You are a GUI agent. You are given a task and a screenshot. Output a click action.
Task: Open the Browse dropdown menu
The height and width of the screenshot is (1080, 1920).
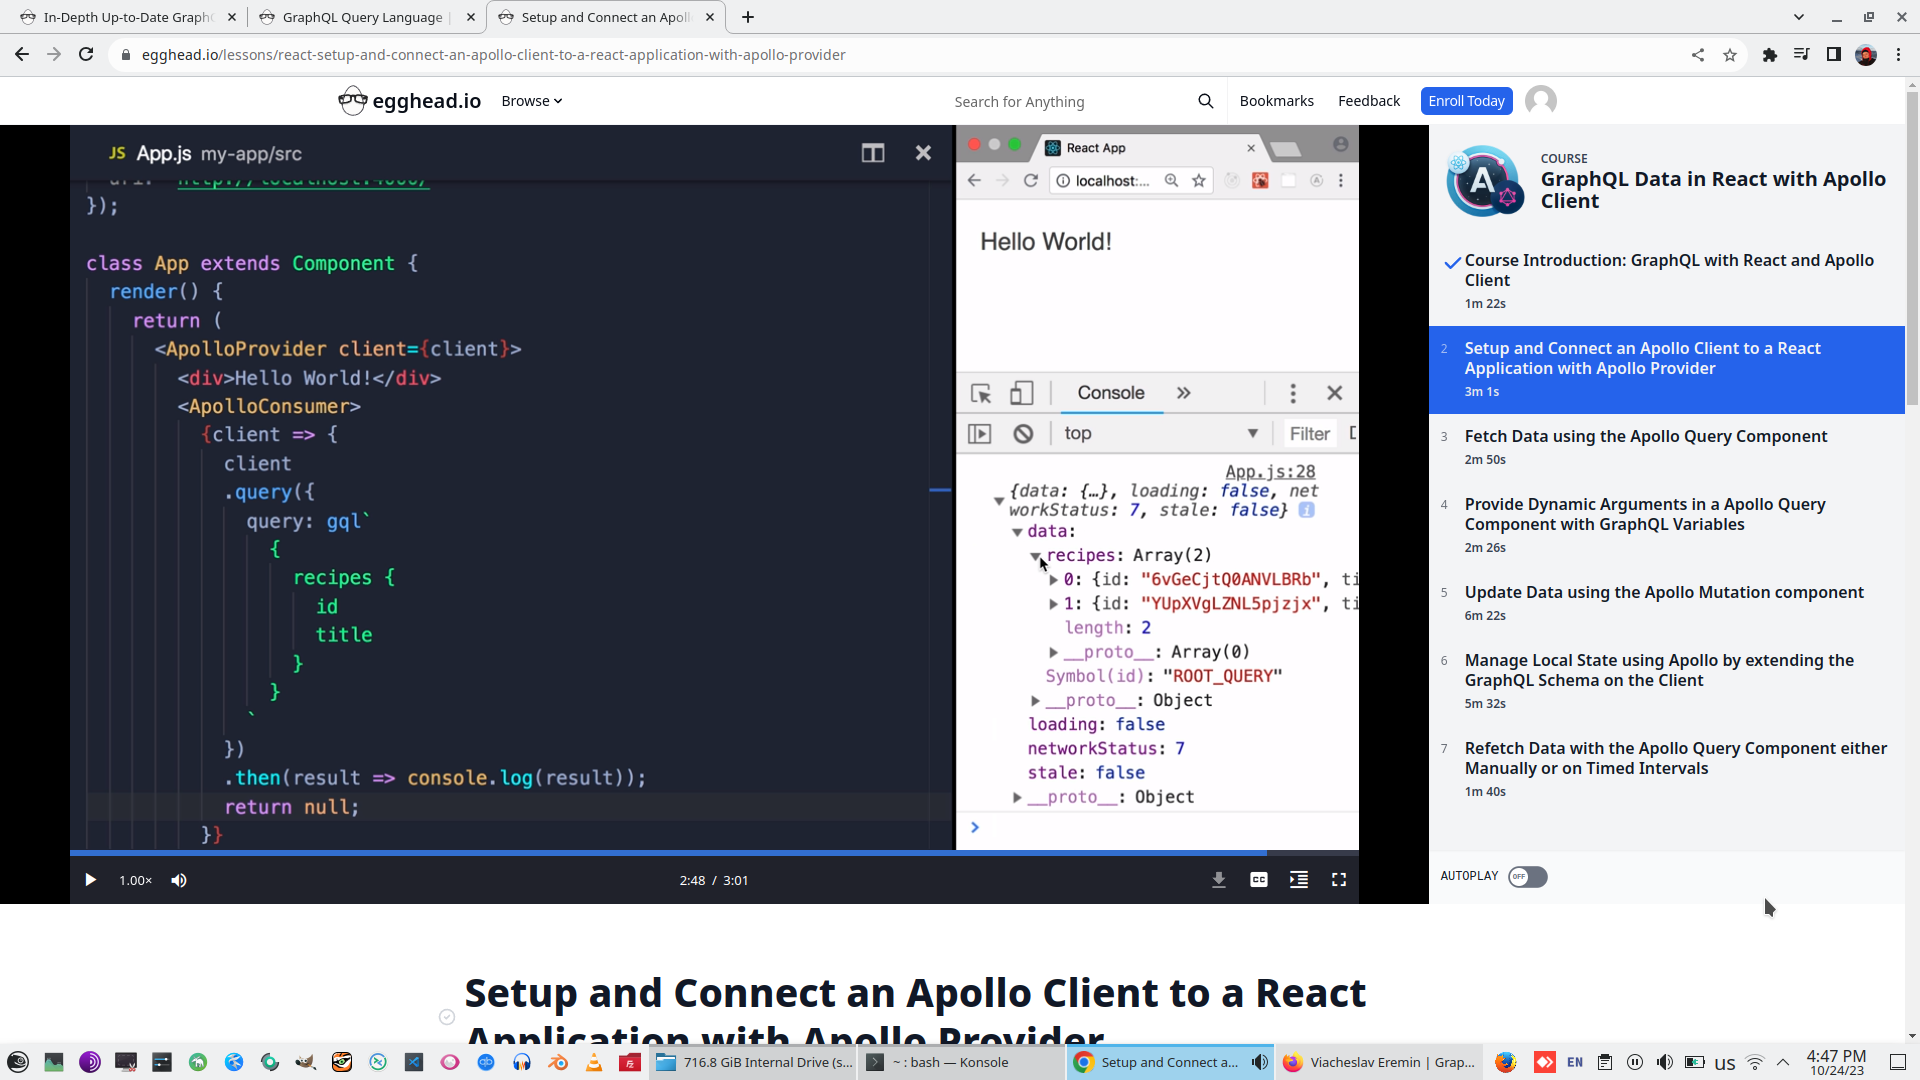tap(531, 101)
